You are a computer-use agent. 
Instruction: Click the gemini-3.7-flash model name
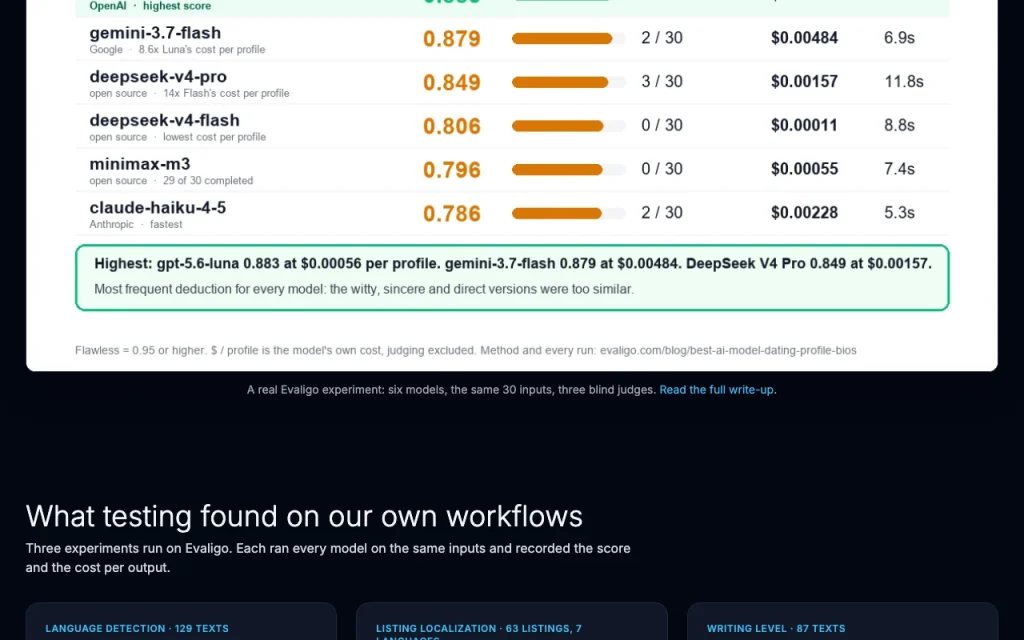coord(155,33)
